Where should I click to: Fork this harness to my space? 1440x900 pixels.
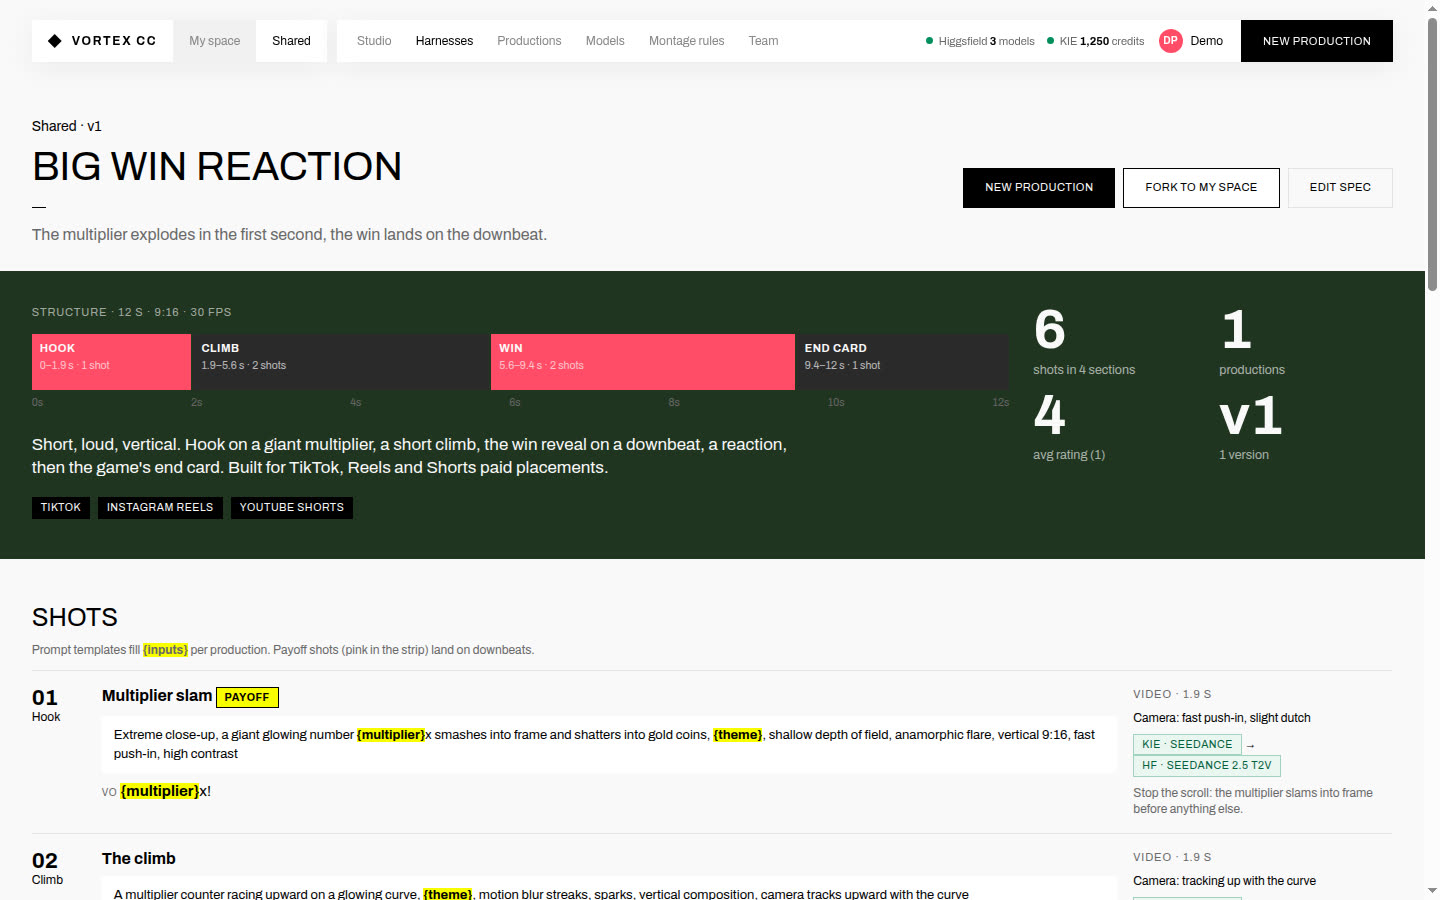click(1201, 188)
